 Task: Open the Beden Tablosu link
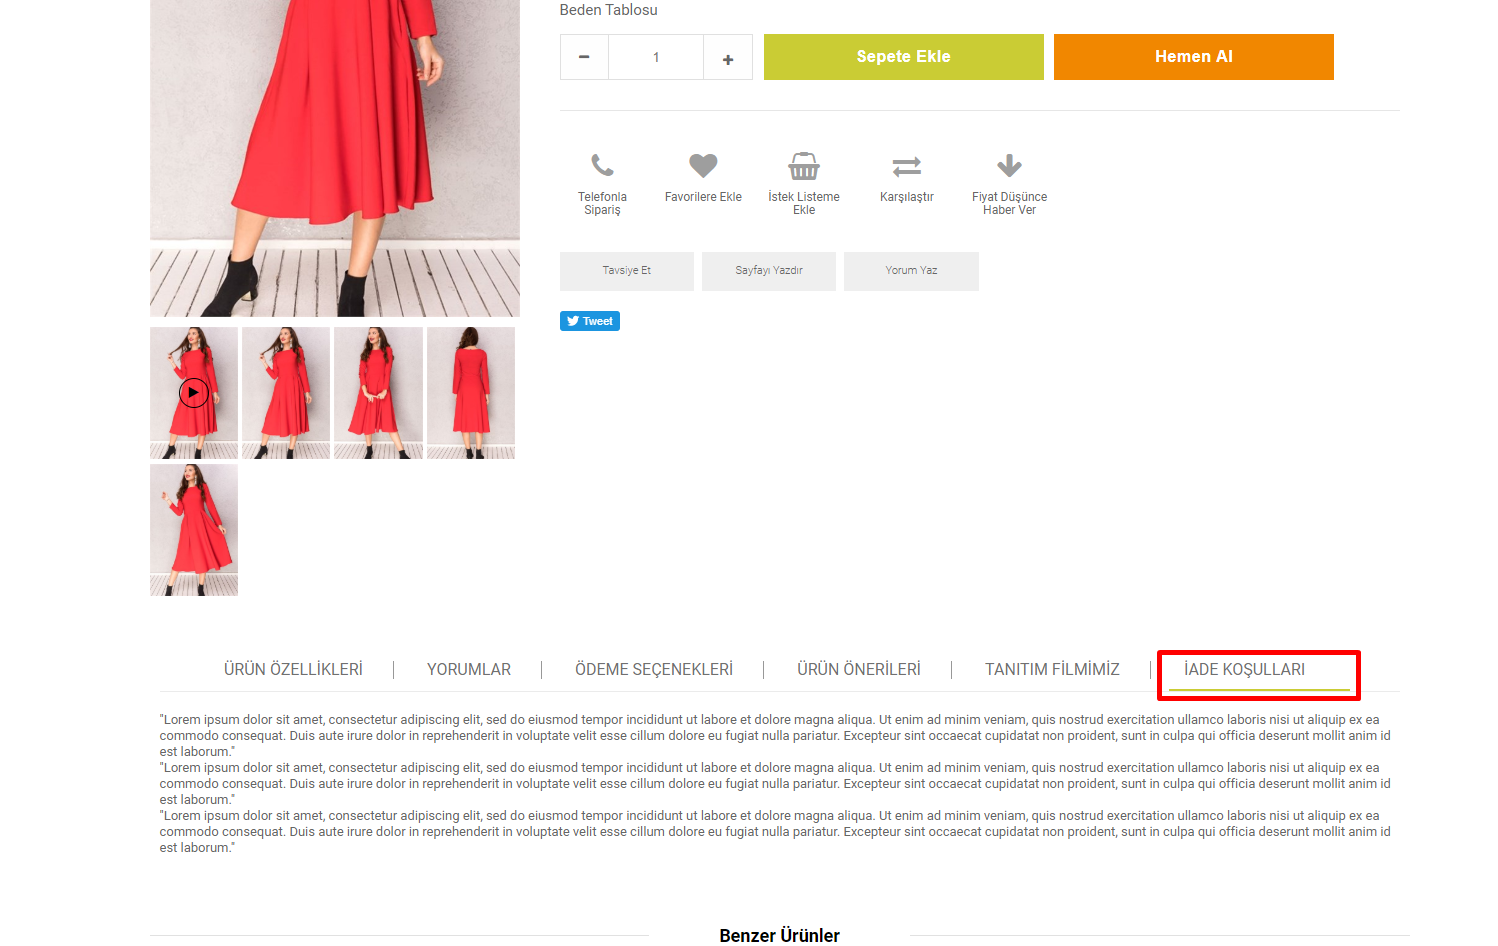(x=608, y=10)
